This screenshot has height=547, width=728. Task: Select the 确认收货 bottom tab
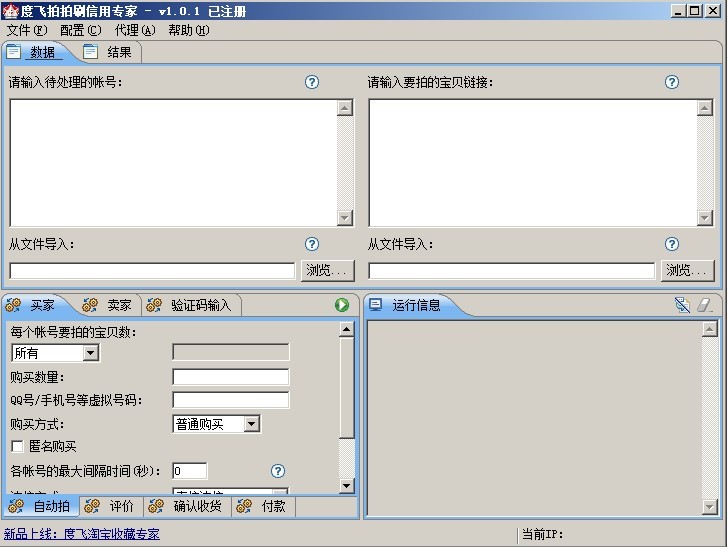point(188,506)
